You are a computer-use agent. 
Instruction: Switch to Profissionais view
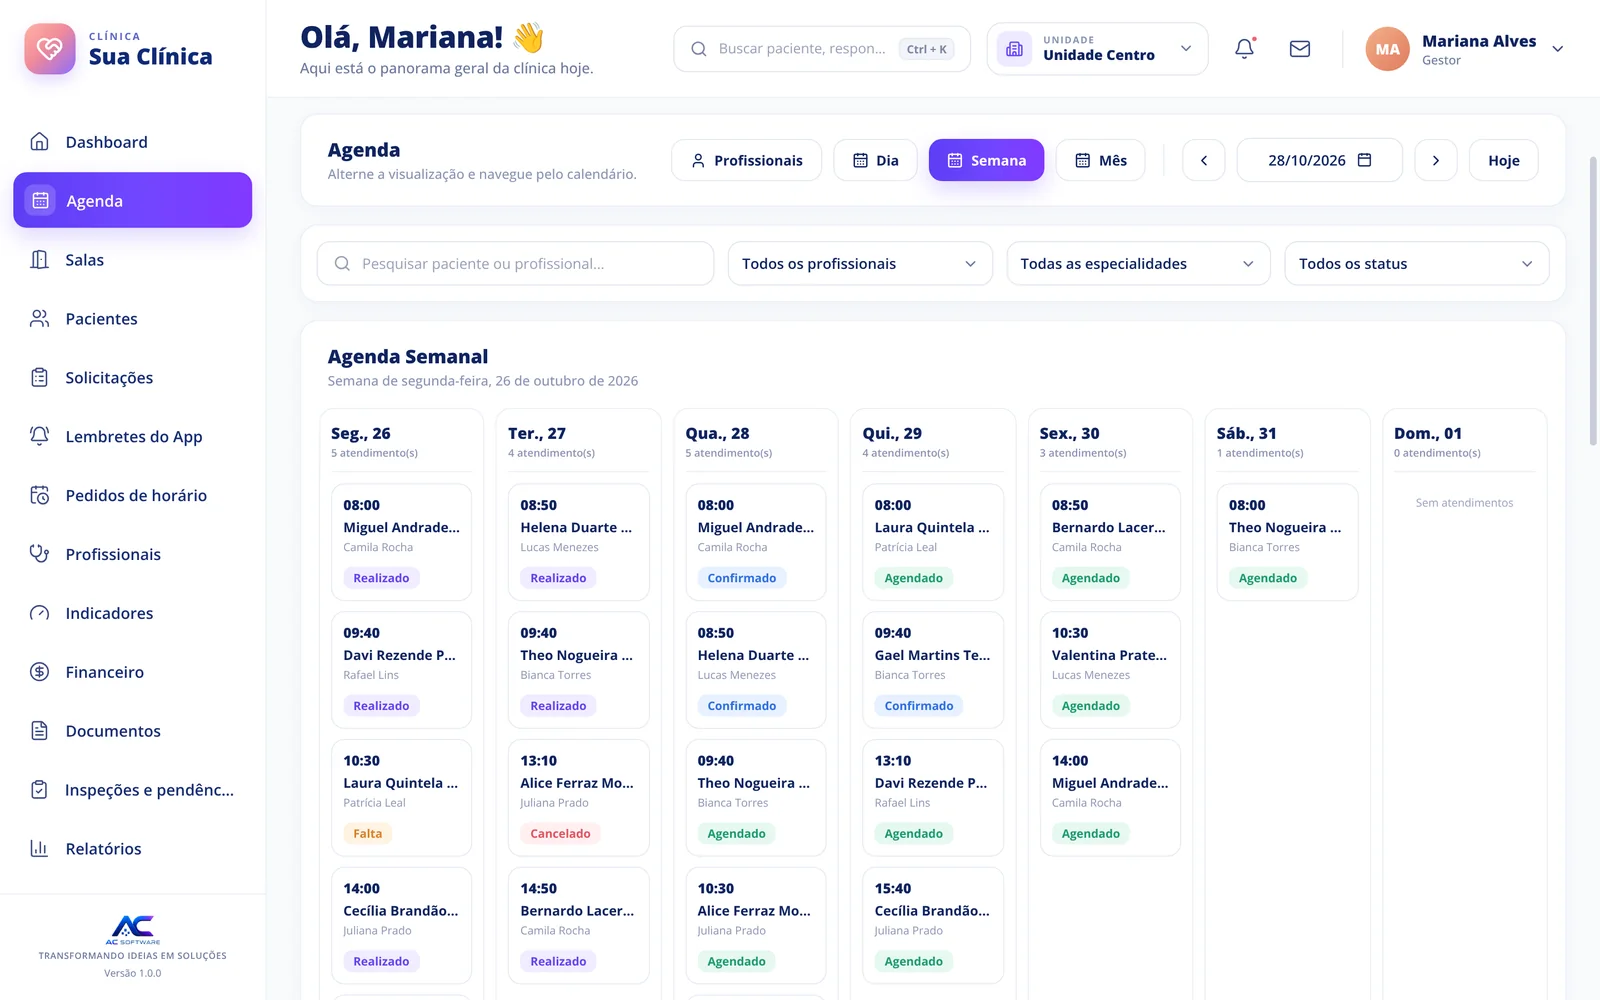click(x=746, y=160)
